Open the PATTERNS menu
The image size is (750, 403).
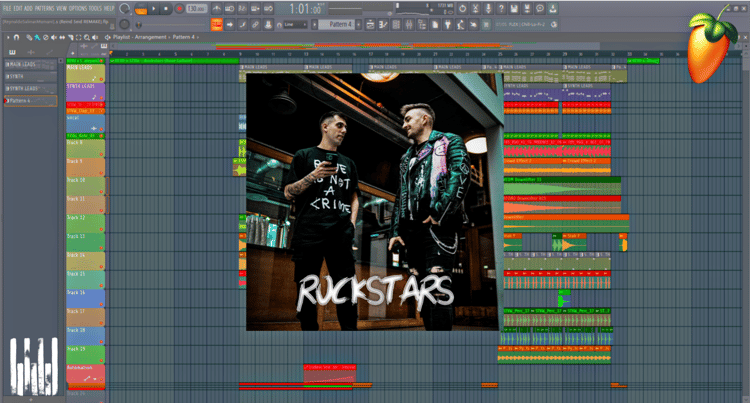[44, 9]
